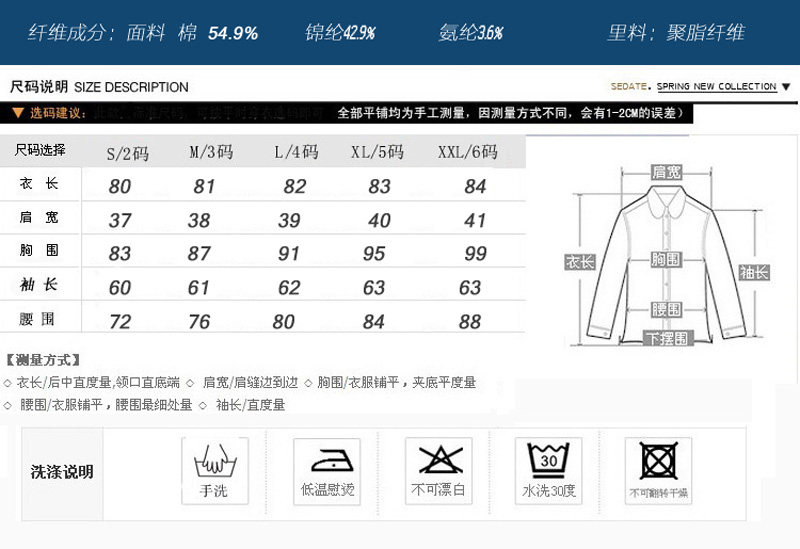Choose the M/3码 size column header
The width and height of the screenshot is (800, 549).
click(211, 153)
